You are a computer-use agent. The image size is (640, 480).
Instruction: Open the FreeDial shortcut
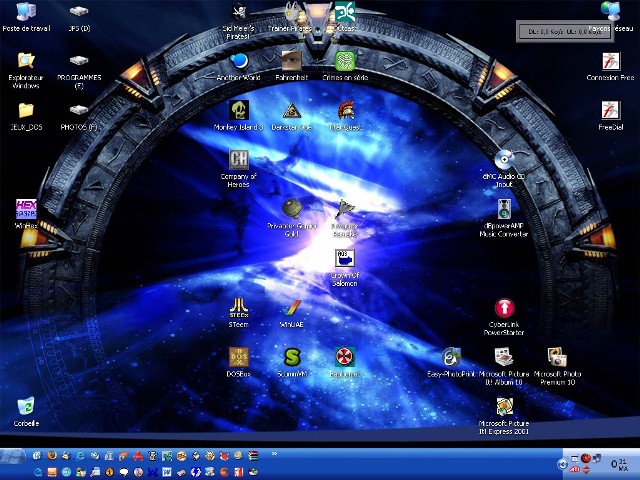(x=611, y=116)
